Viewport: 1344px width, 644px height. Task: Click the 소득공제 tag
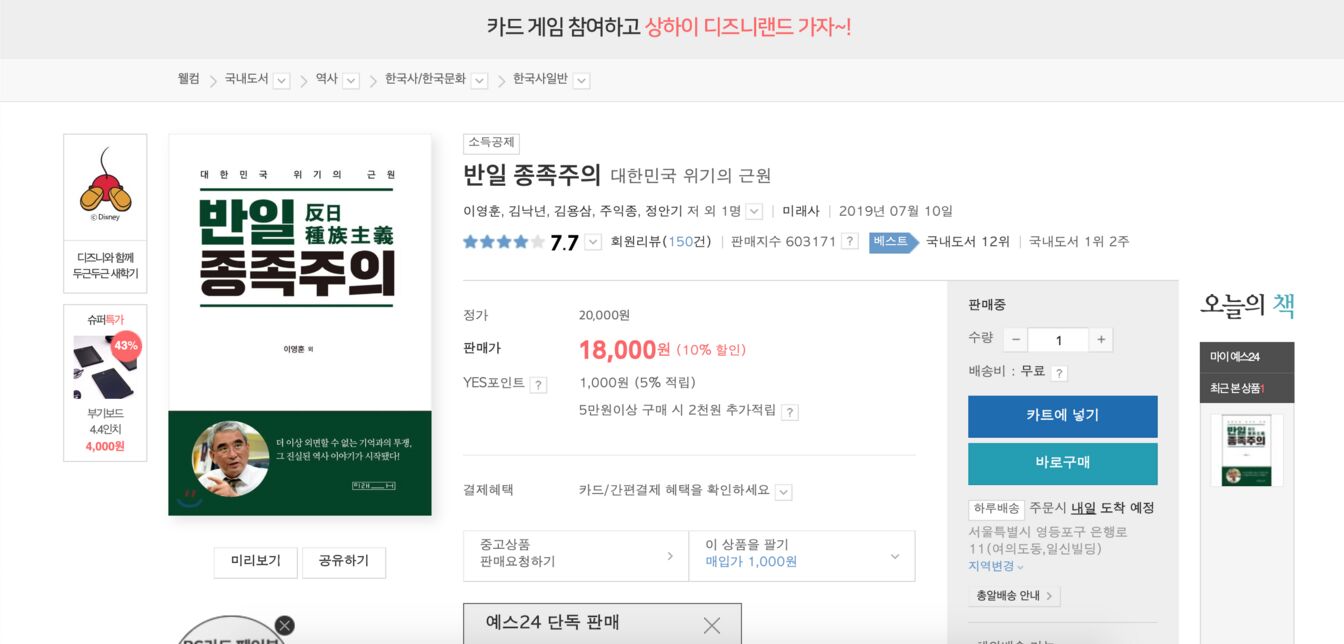pyautogui.click(x=491, y=143)
